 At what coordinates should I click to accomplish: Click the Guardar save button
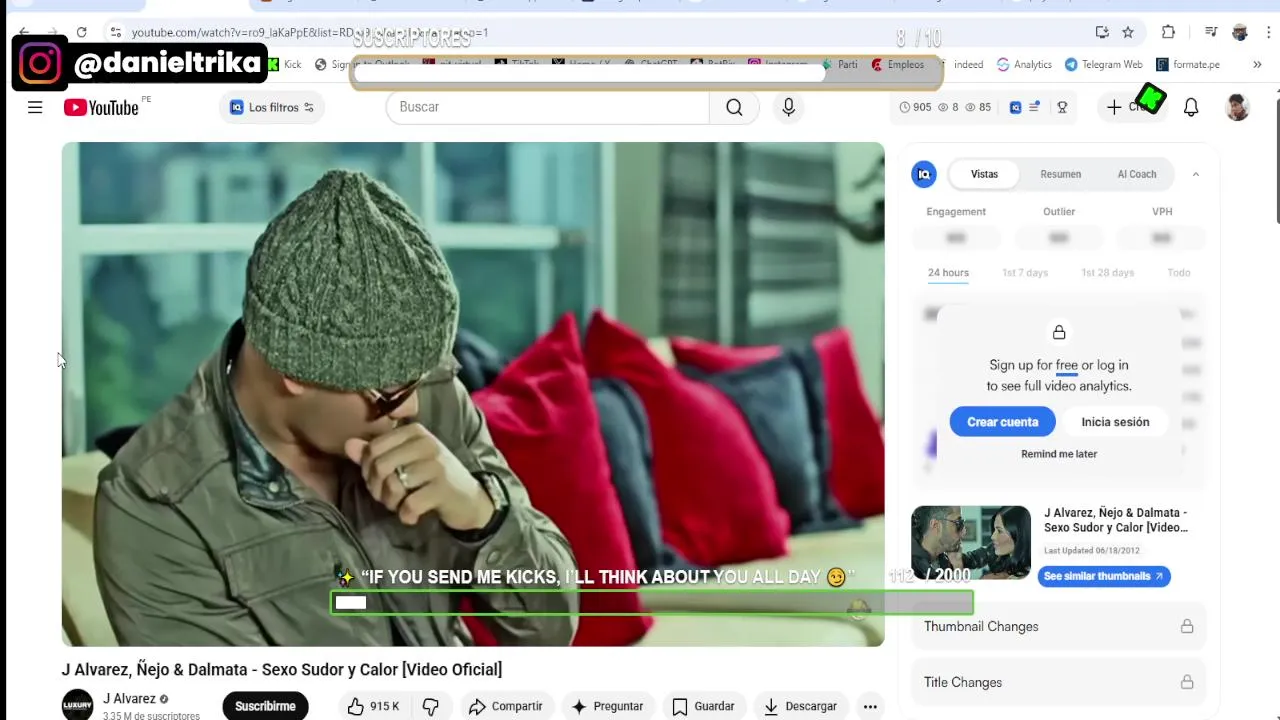coord(704,706)
